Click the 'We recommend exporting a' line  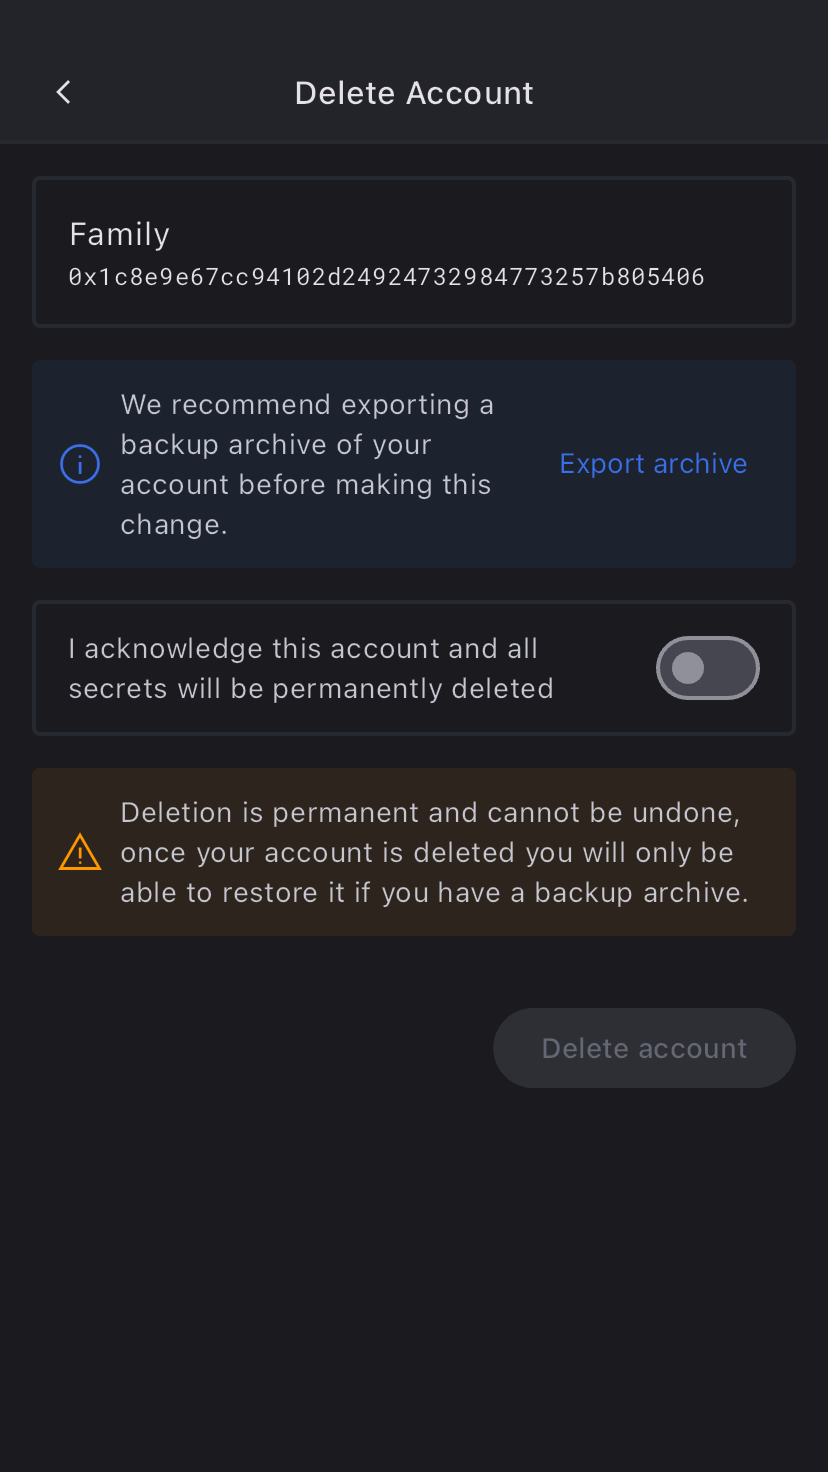coord(307,405)
